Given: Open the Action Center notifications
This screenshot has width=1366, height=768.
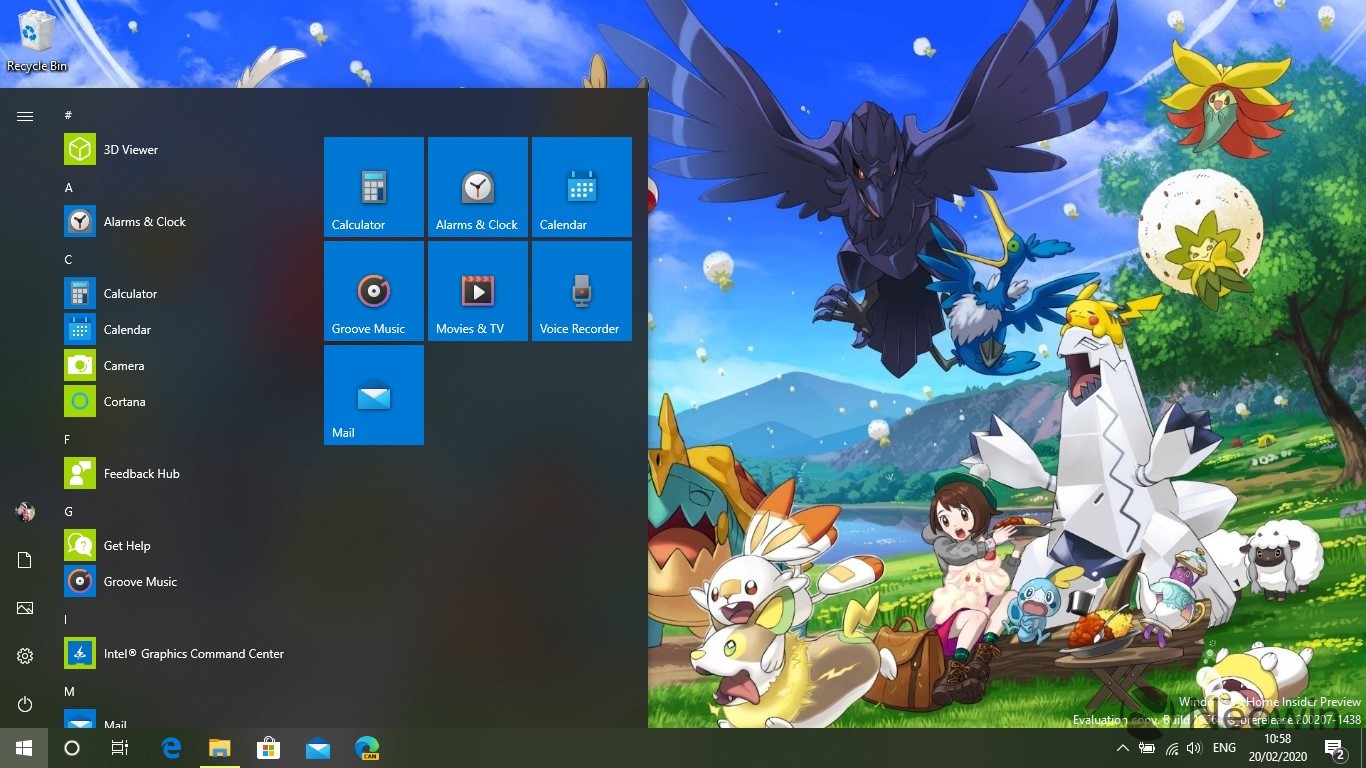Looking at the screenshot, I should (x=1335, y=748).
